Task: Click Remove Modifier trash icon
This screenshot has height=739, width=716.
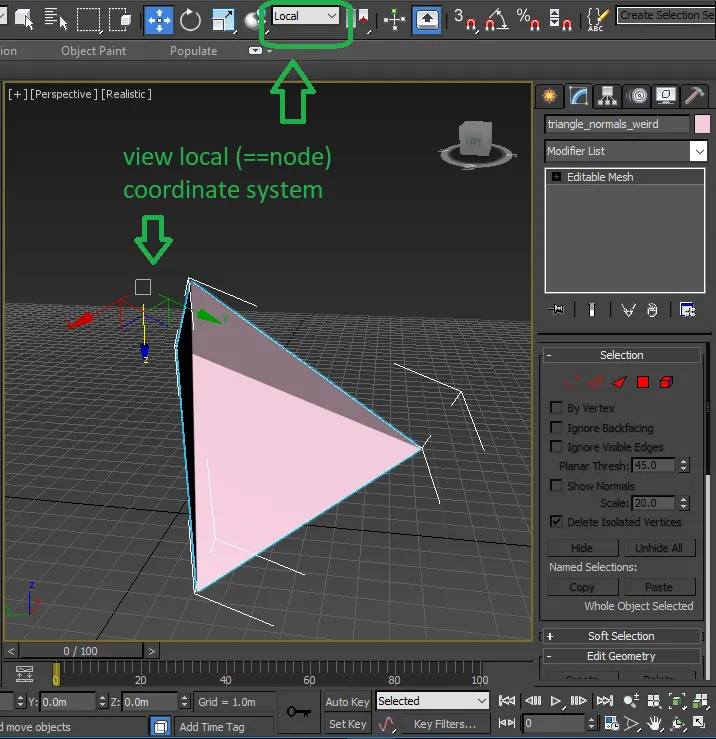Action: [652, 310]
